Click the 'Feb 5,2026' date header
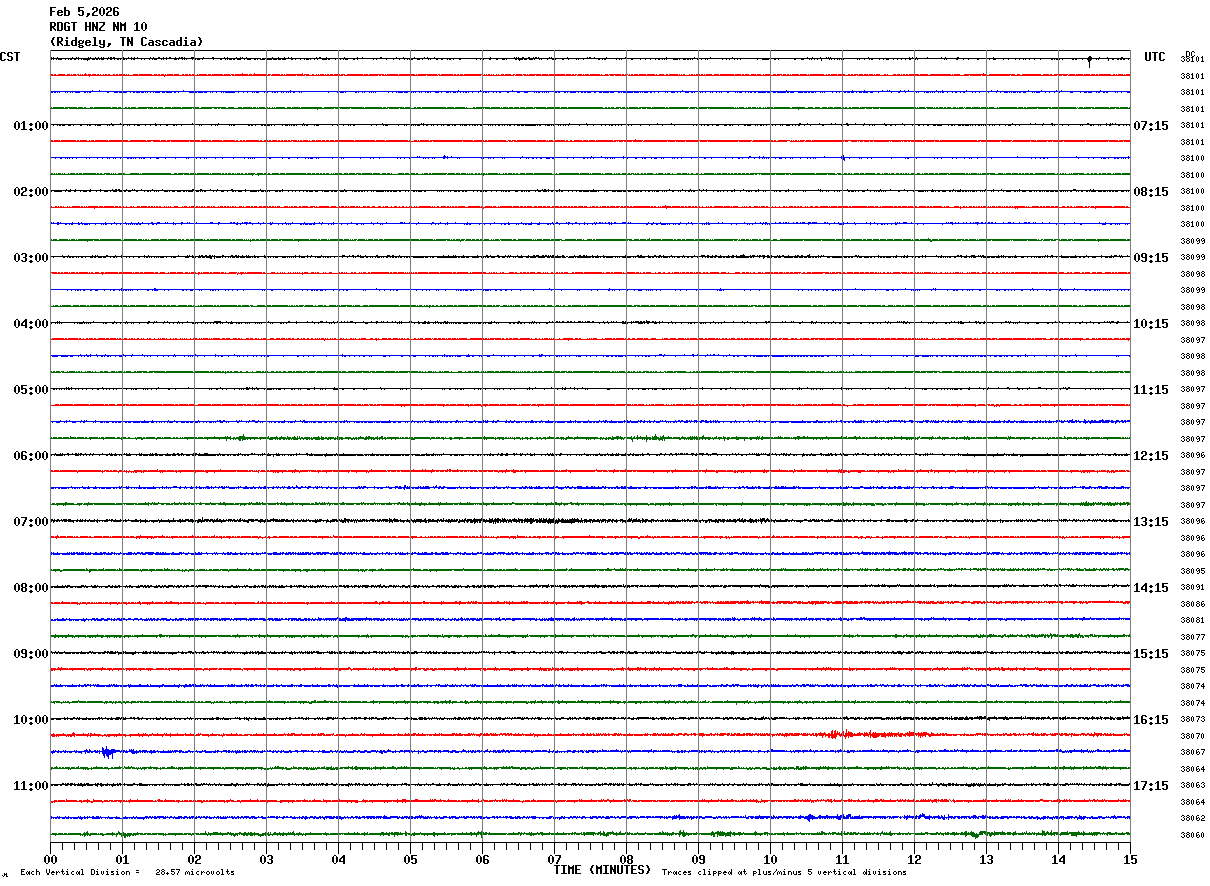 (84, 12)
